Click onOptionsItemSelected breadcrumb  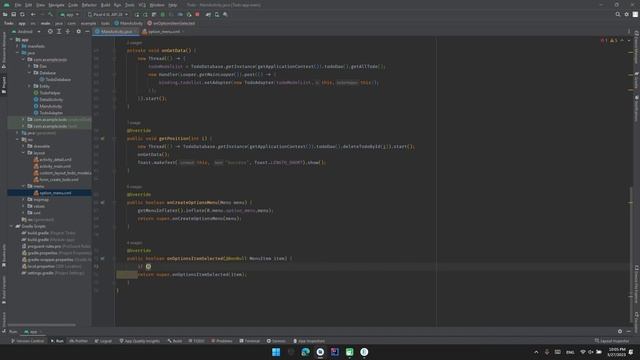pos(171,23)
